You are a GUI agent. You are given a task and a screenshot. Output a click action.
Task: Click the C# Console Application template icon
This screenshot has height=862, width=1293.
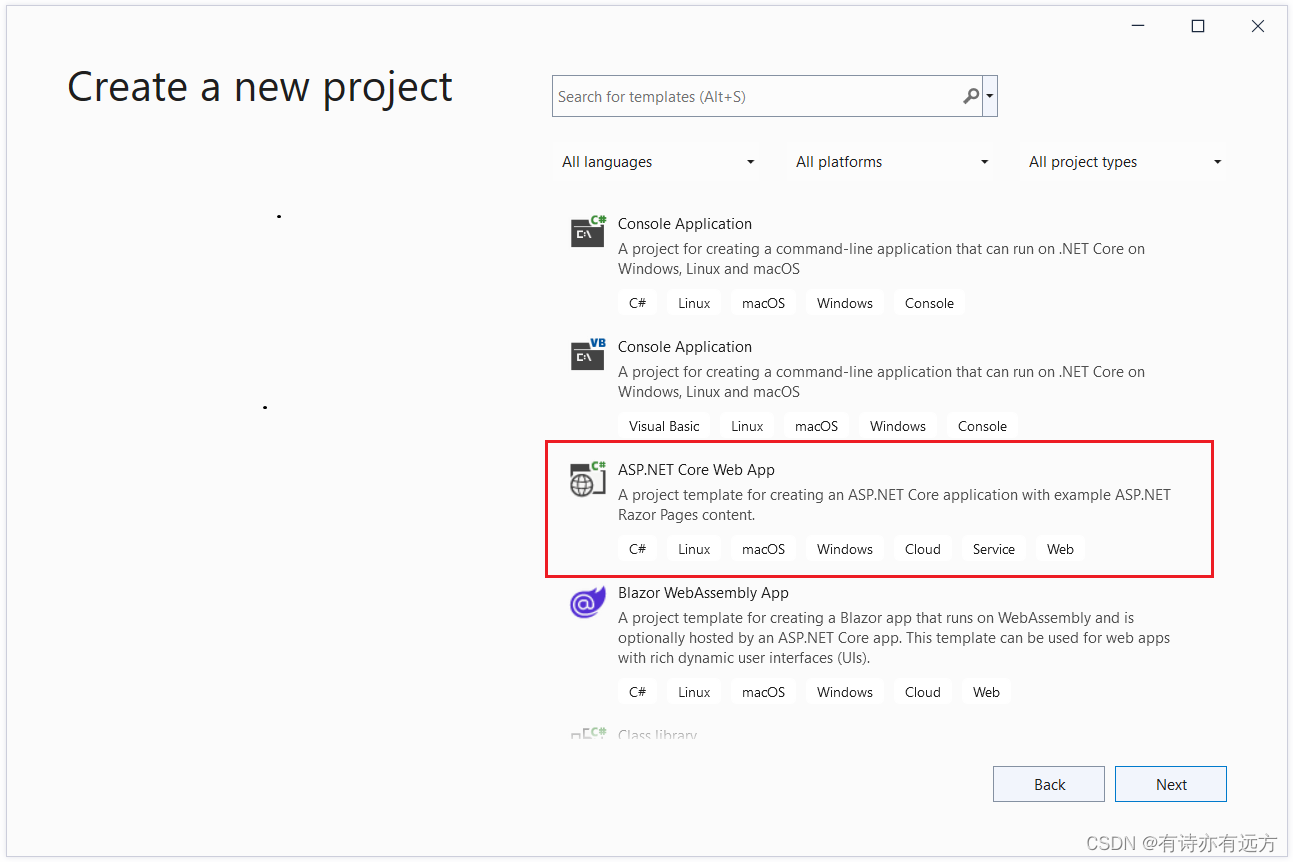tap(588, 231)
